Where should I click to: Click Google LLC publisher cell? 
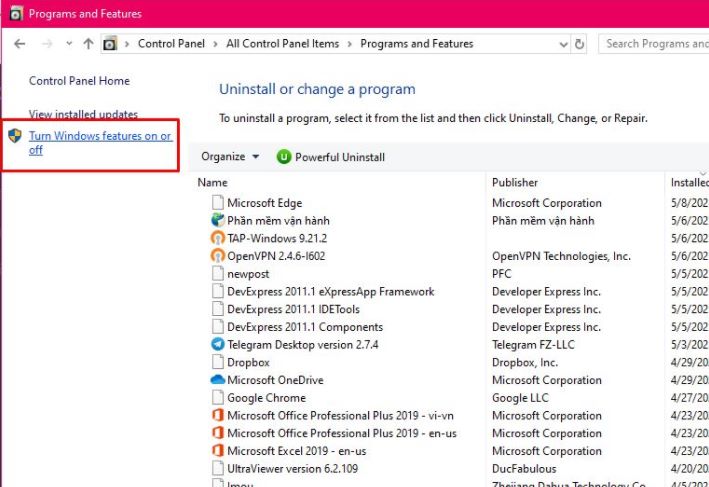point(520,398)
